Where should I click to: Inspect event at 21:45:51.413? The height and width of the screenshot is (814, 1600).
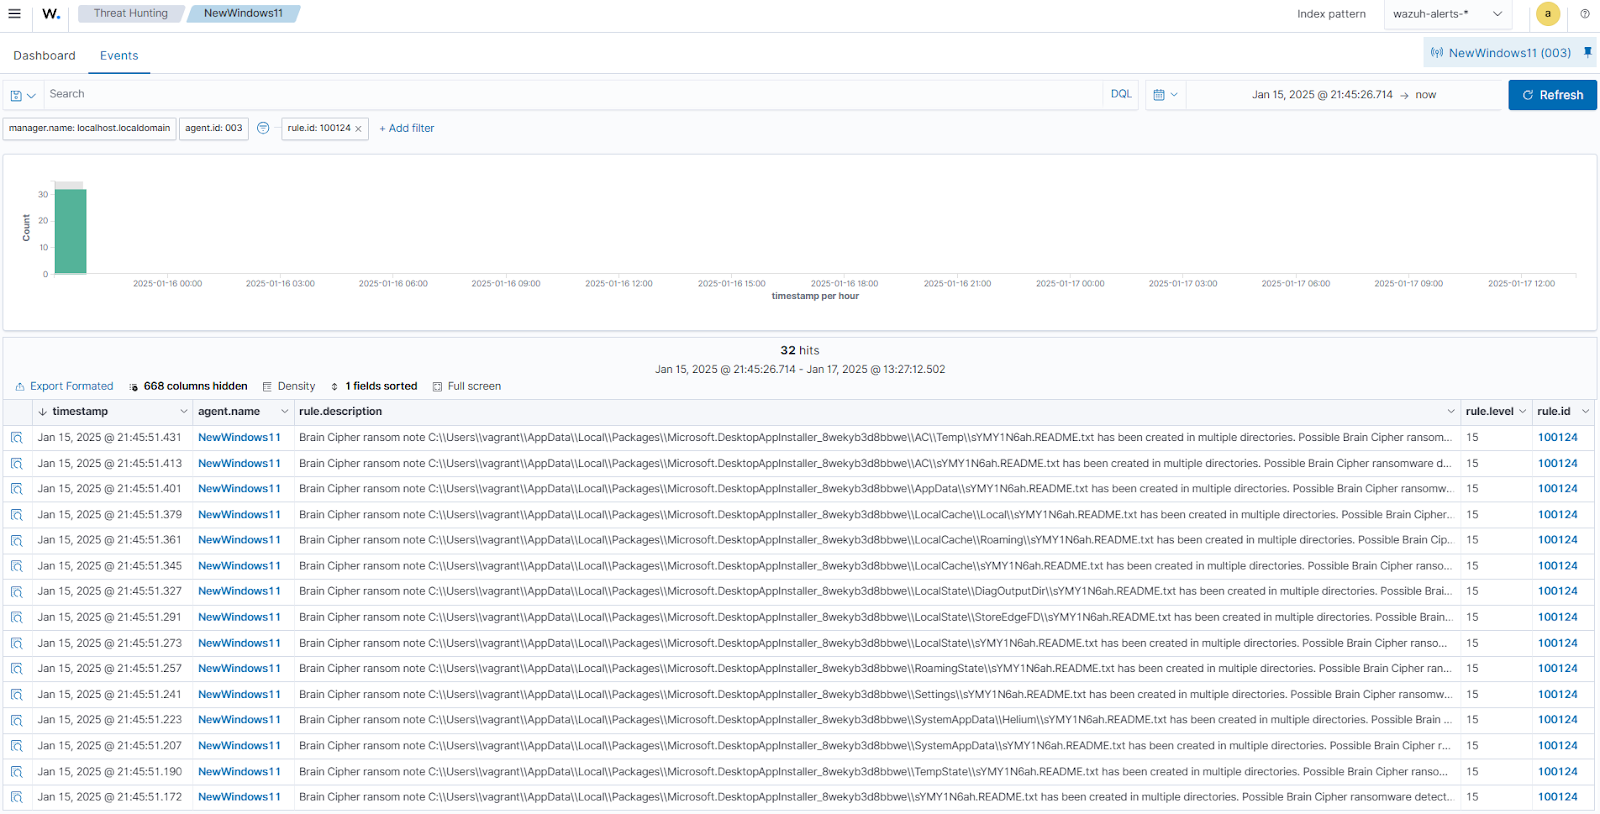click(17, 464)
